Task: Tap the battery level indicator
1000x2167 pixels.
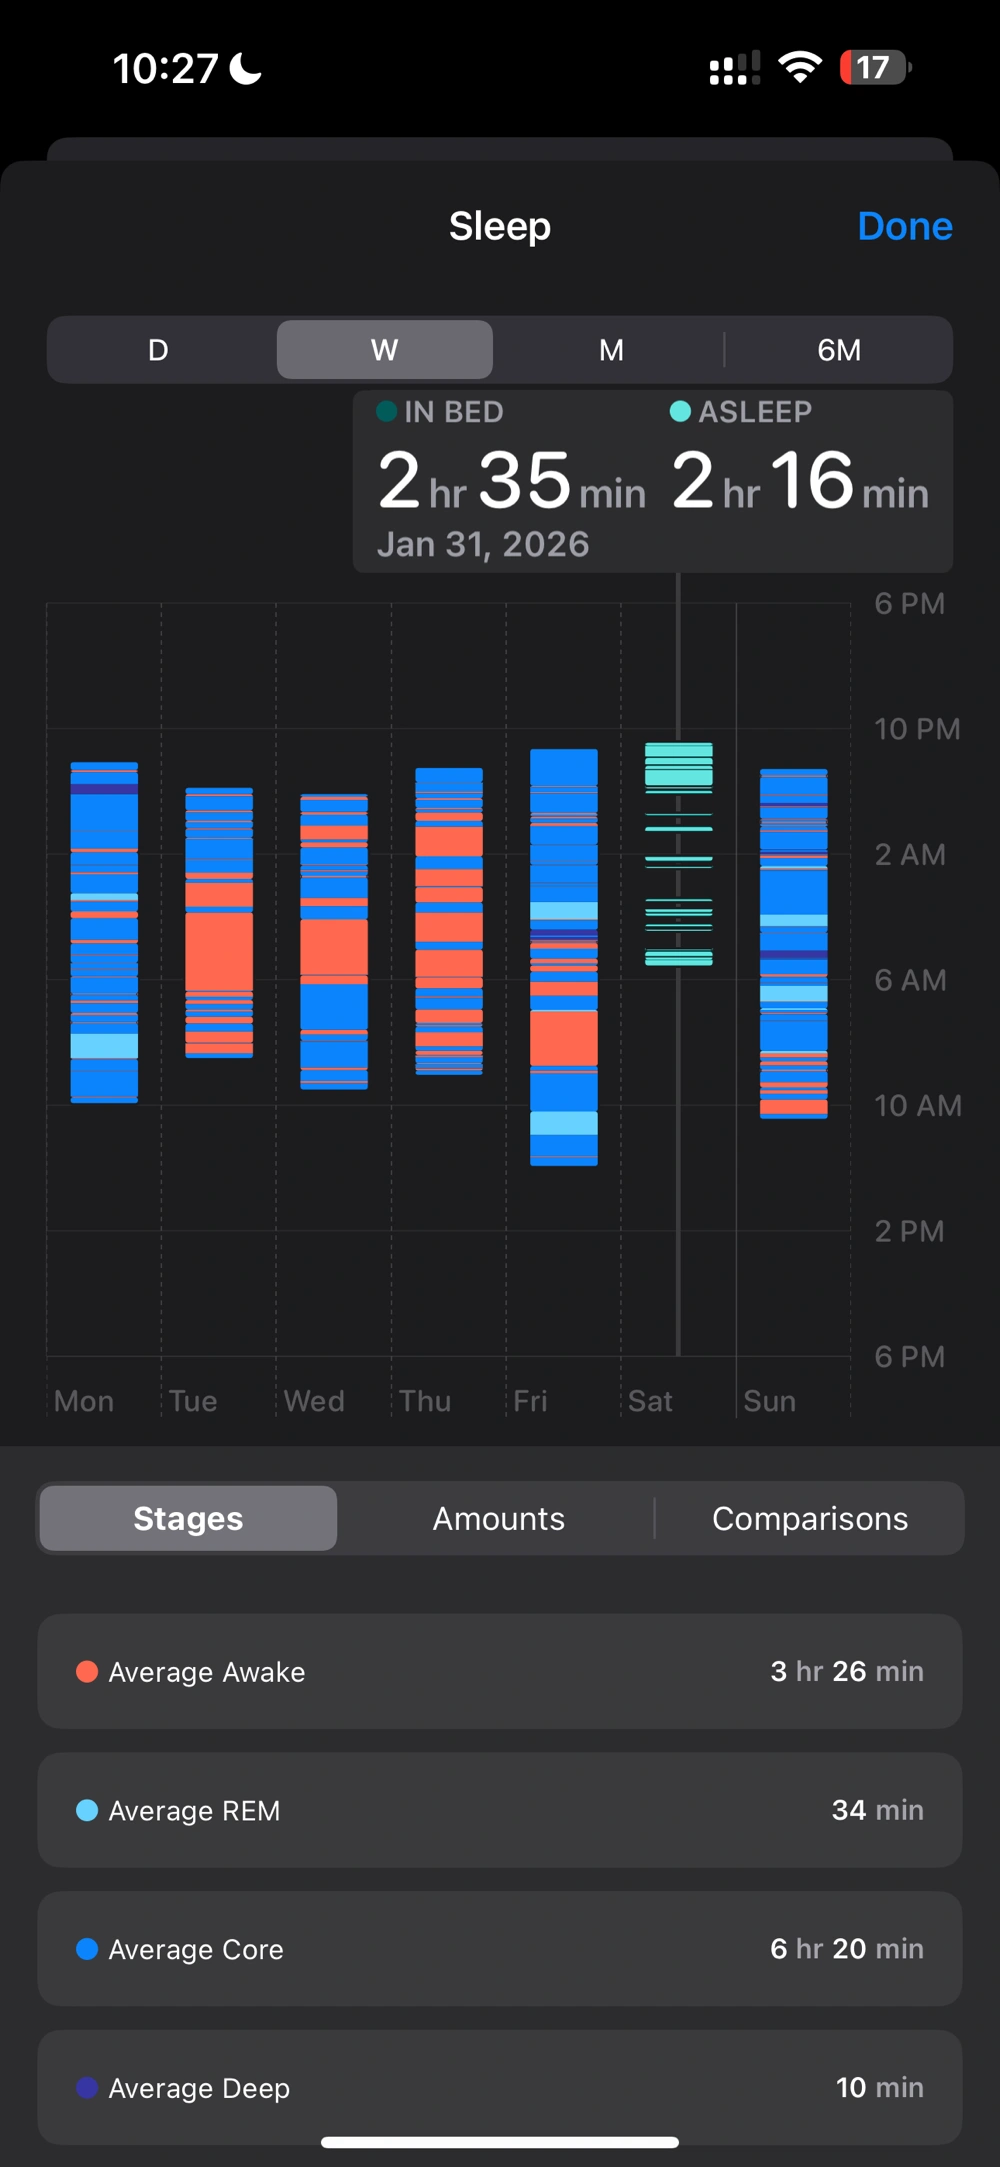Action: tap(874, 68)
